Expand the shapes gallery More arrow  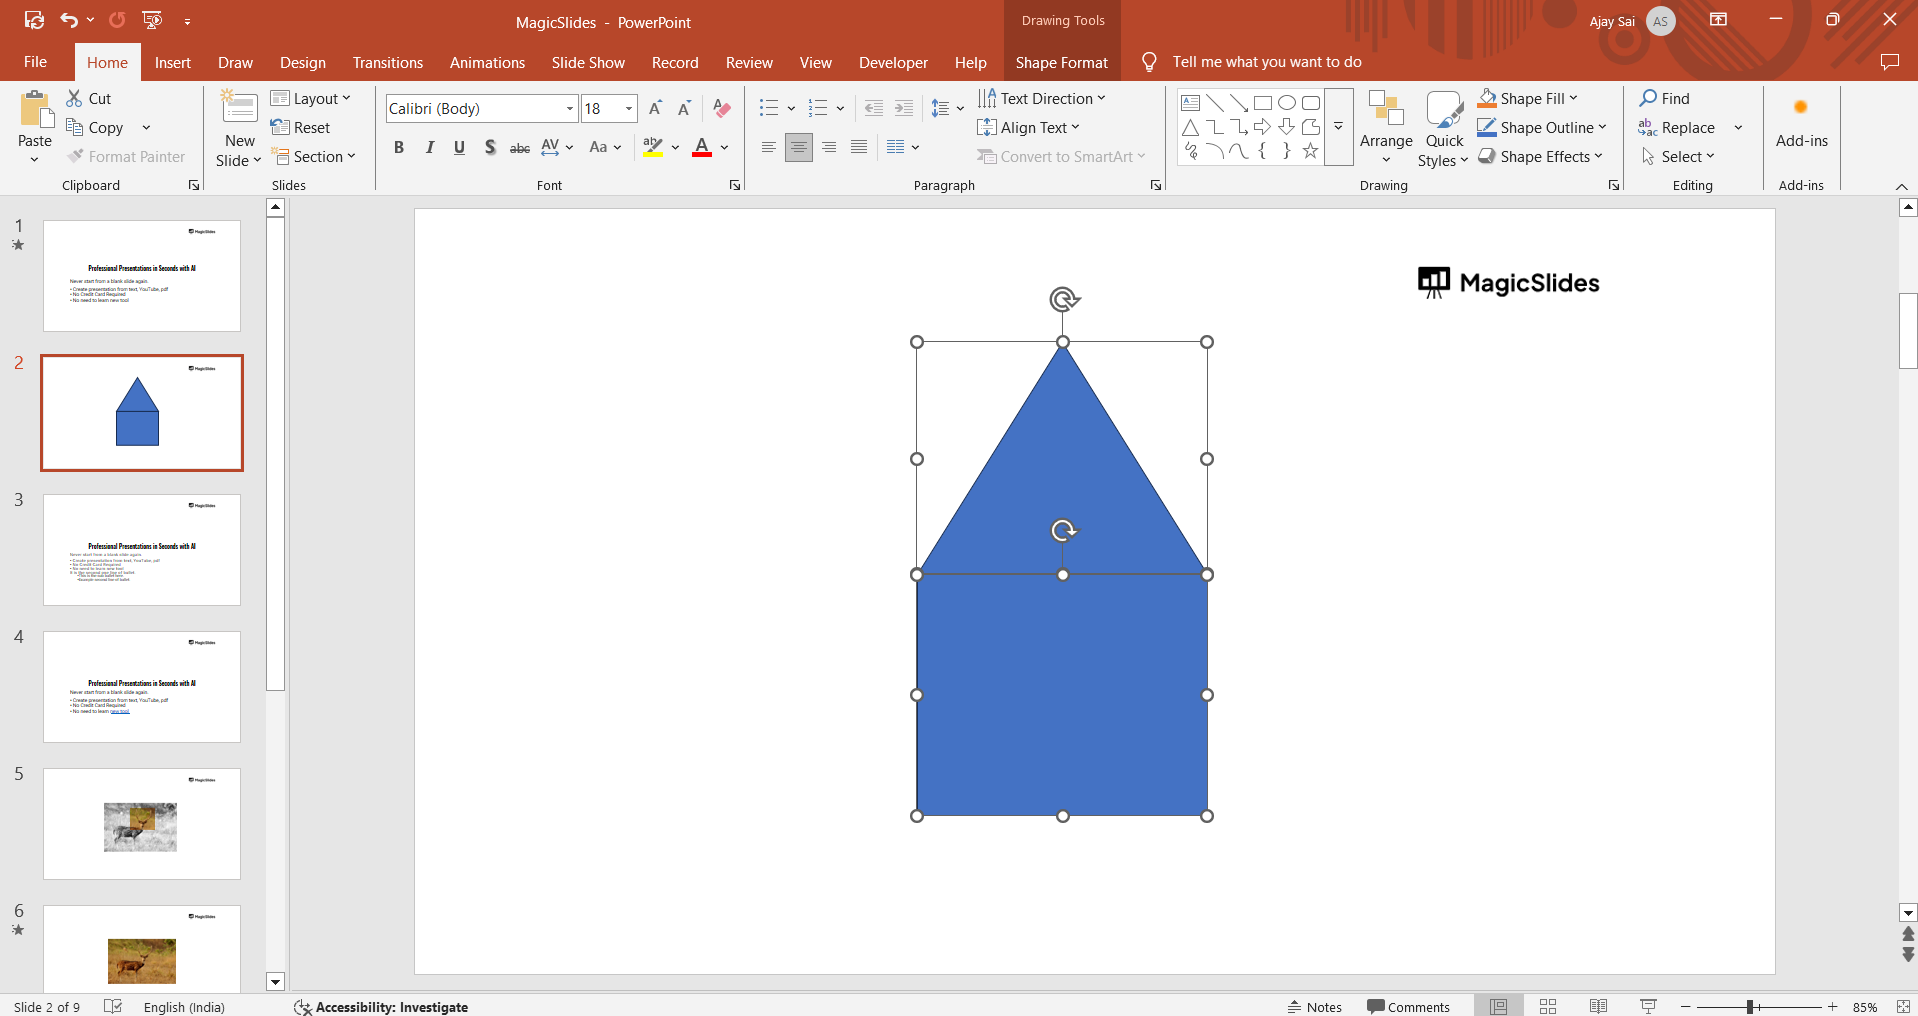point(1338,127)
